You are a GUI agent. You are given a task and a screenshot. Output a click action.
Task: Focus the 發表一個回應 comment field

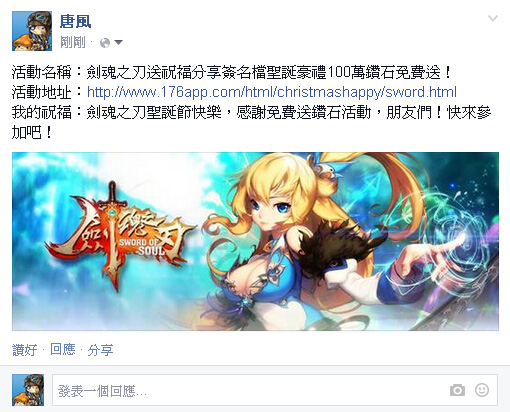pyautogui.click(x=275, y=390)
